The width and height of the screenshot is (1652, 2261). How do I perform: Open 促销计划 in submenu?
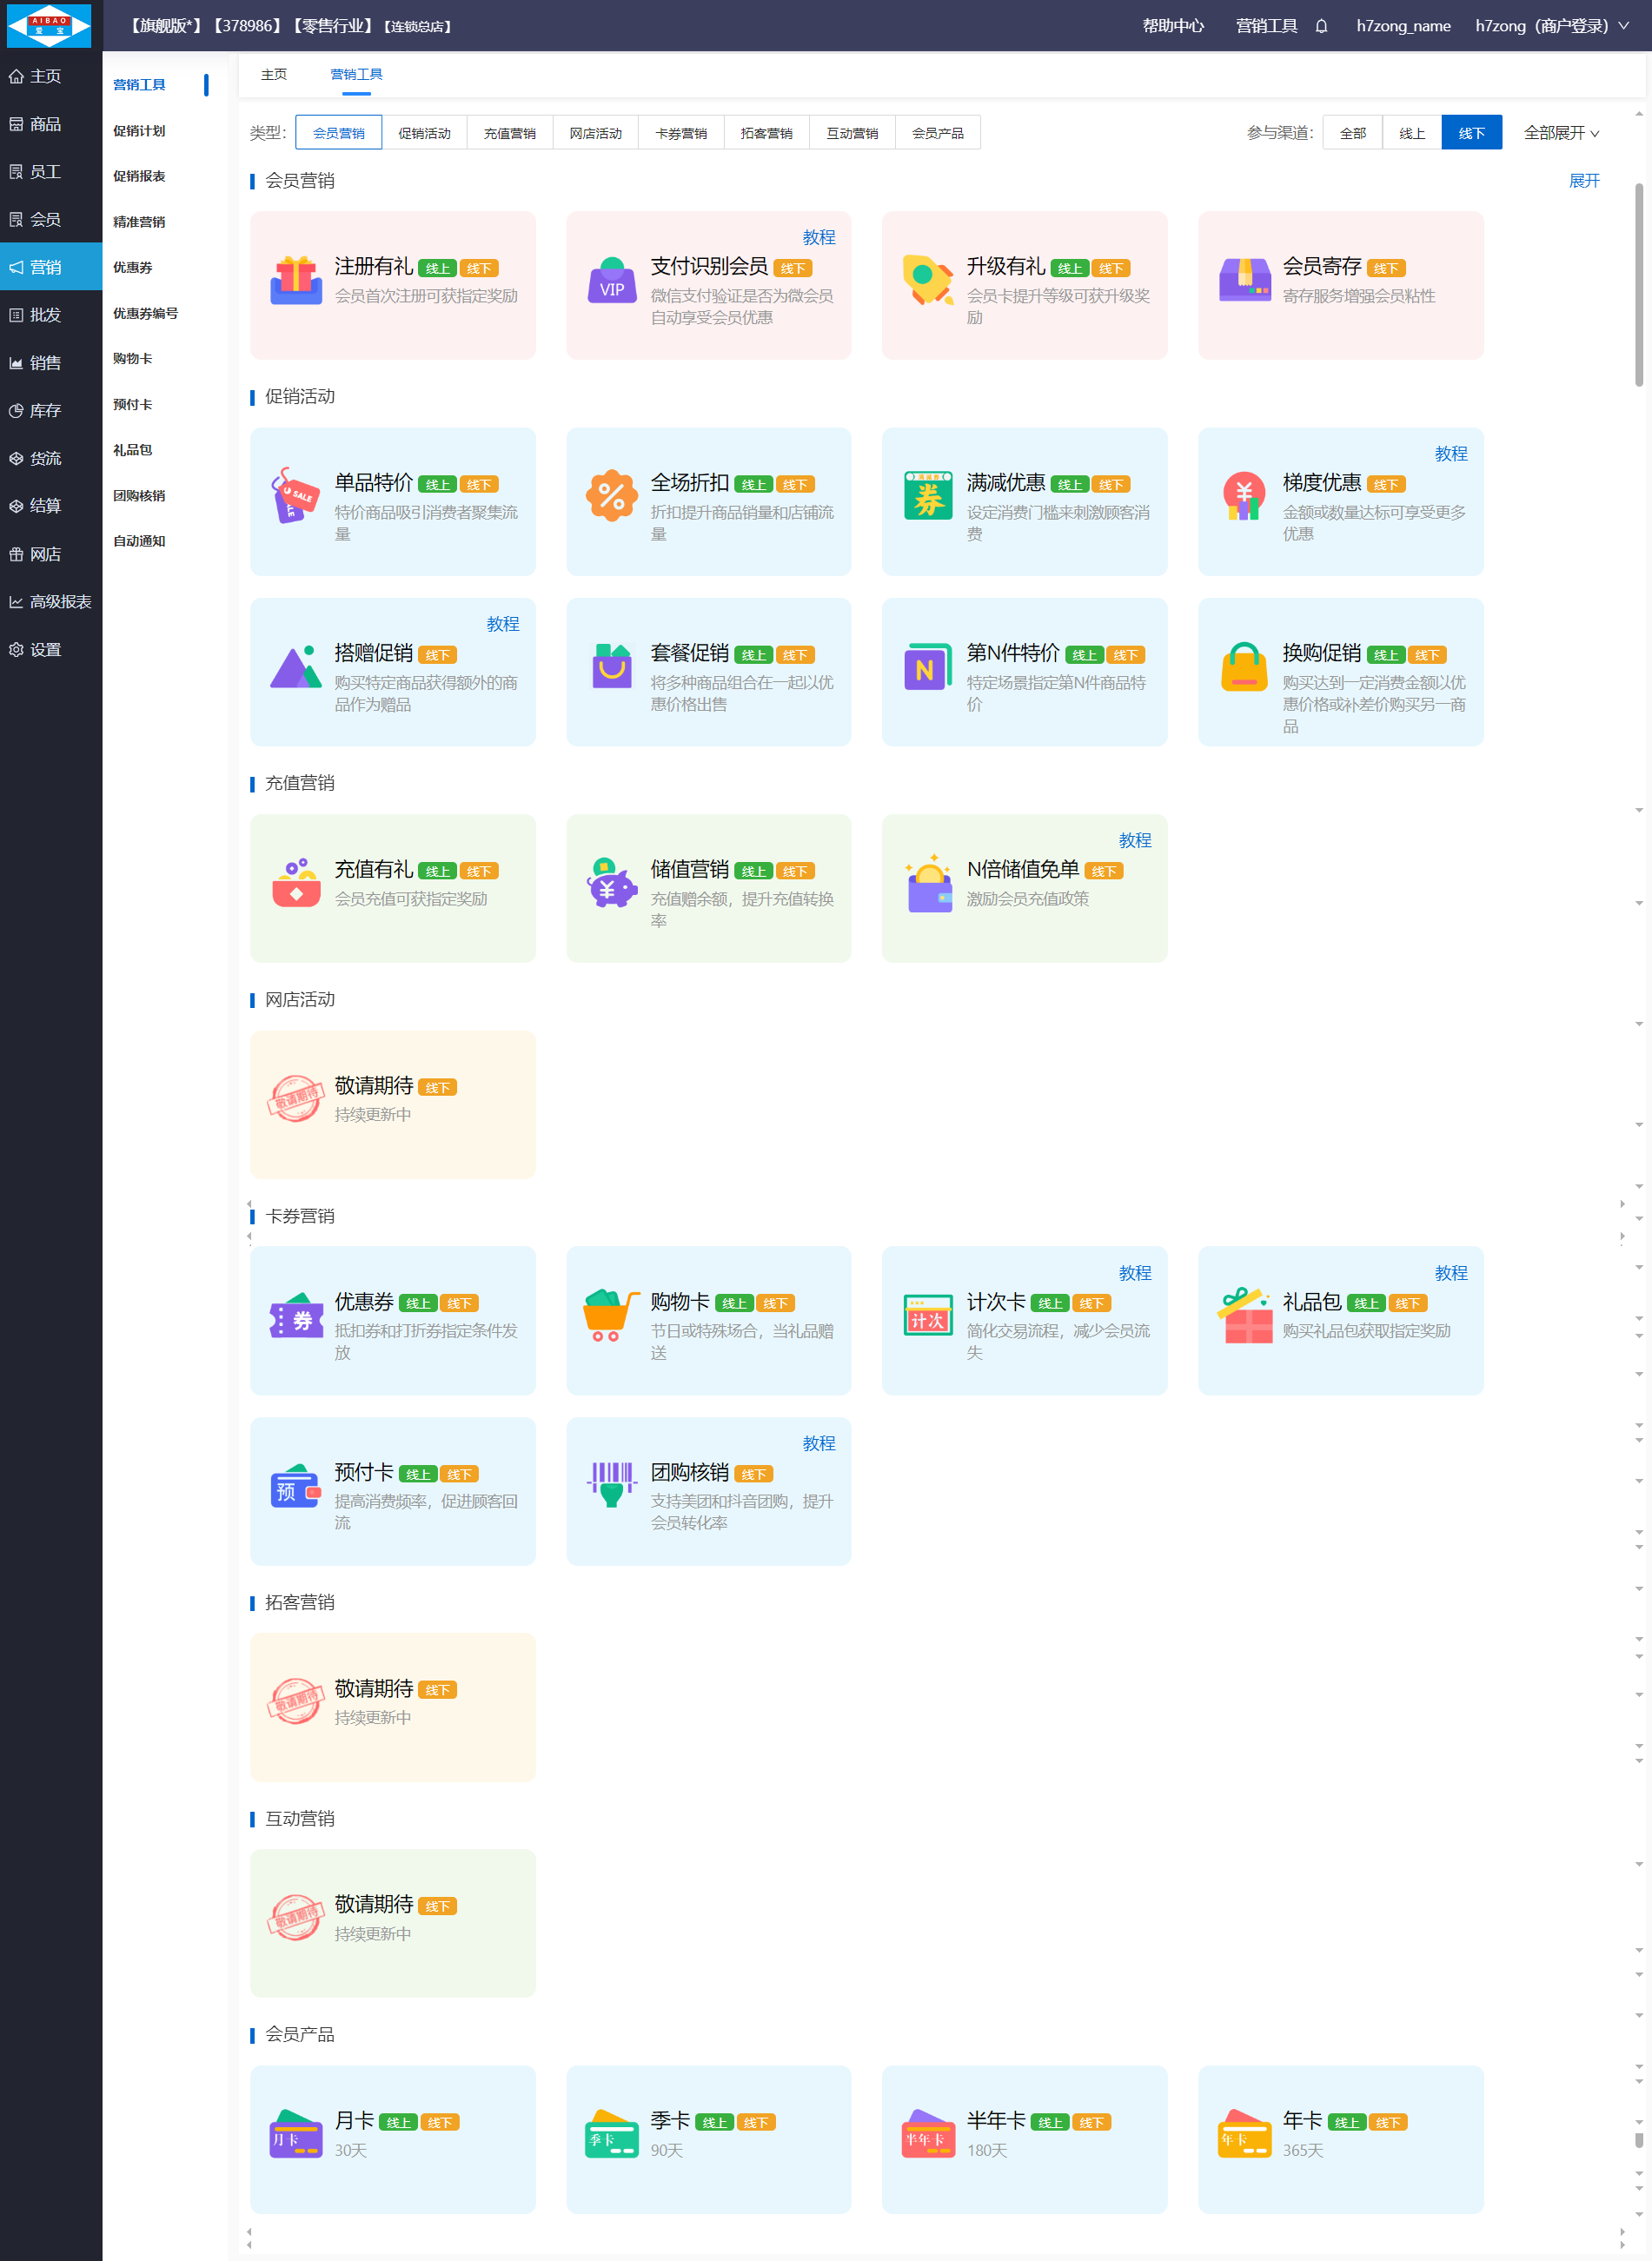tap(139, 131)
